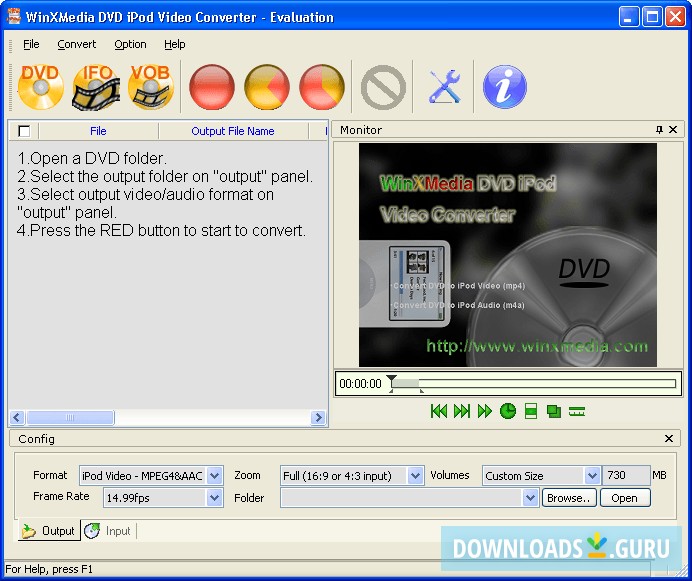Click the red ball with yellow wedge
The height and width of the screenshot is (581, 692).
pos(322,87)
